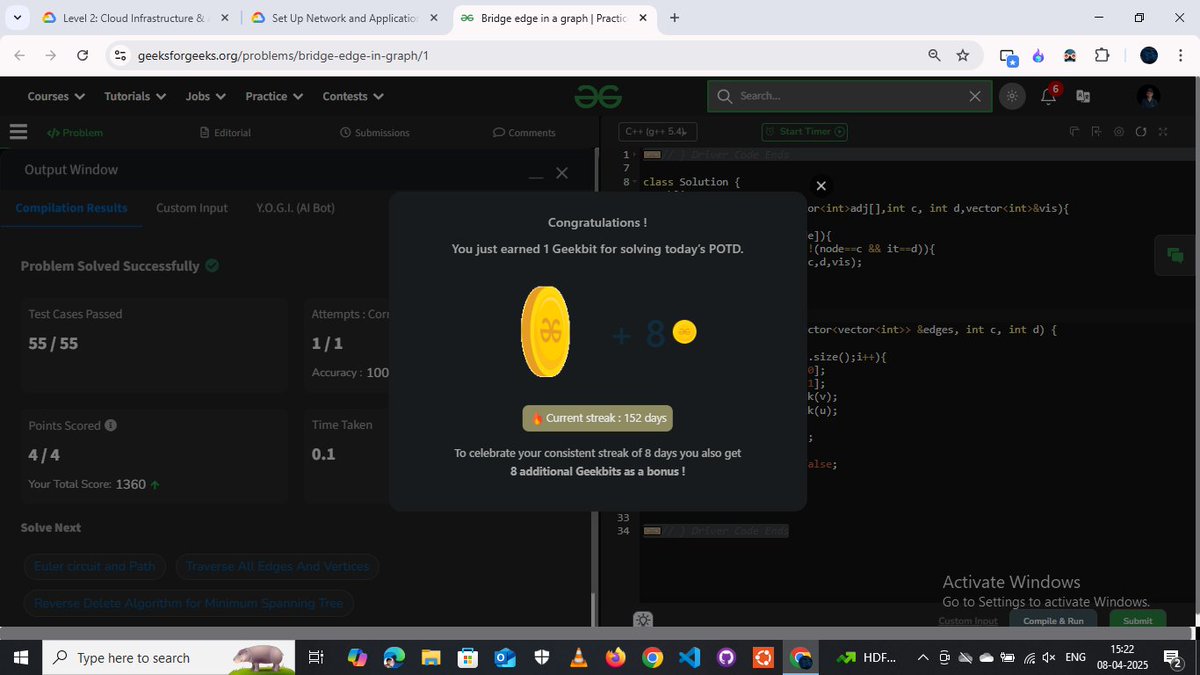Screen dimensions: 1200x675
Task: Expand the Contests menu
Action: tap(353, 96)
